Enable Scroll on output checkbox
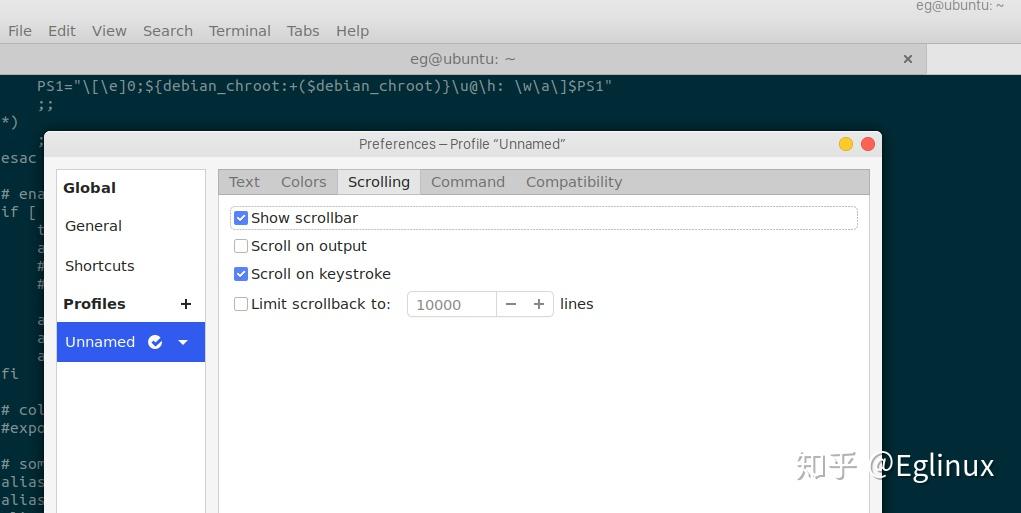The height and width of the screenshot is (513, 1021). (241, 246)
